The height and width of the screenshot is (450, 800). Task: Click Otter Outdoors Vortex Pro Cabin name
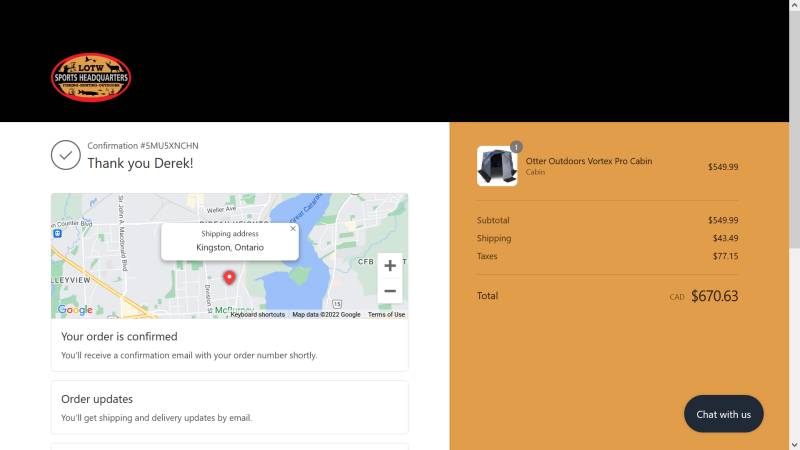pos(589,161)
